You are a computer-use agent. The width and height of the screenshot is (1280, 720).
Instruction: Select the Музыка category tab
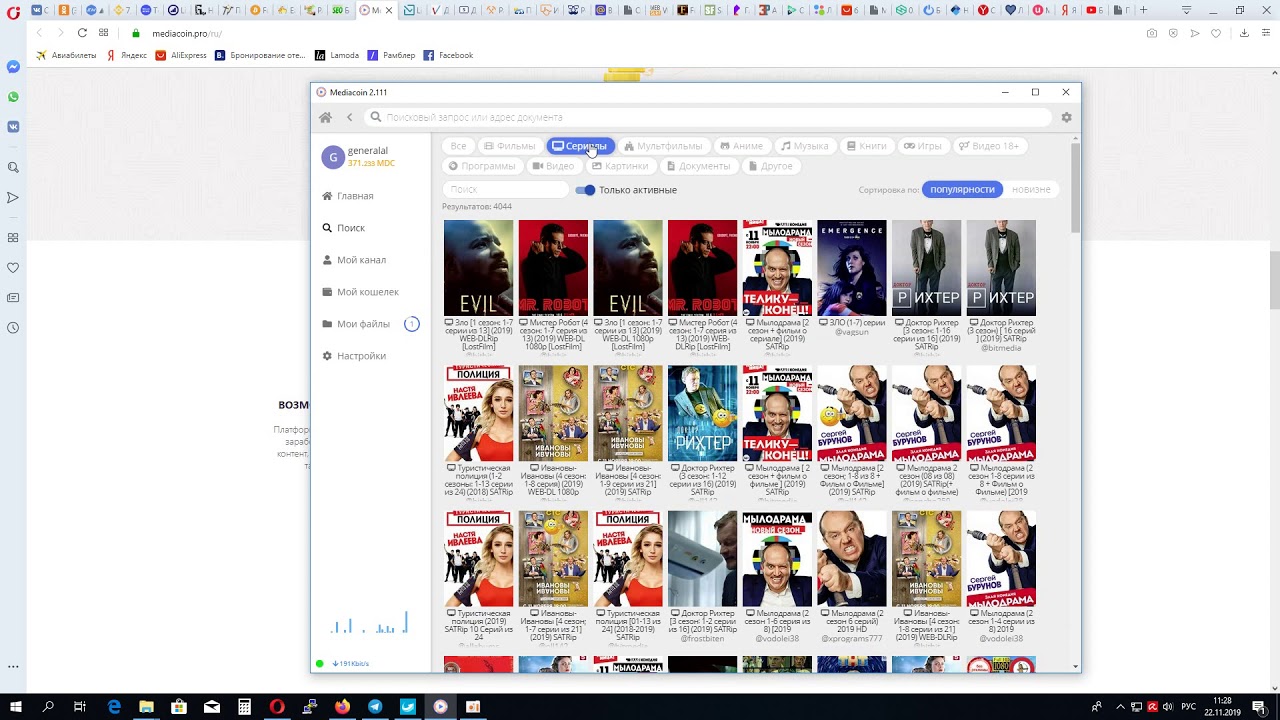[804, 146]
